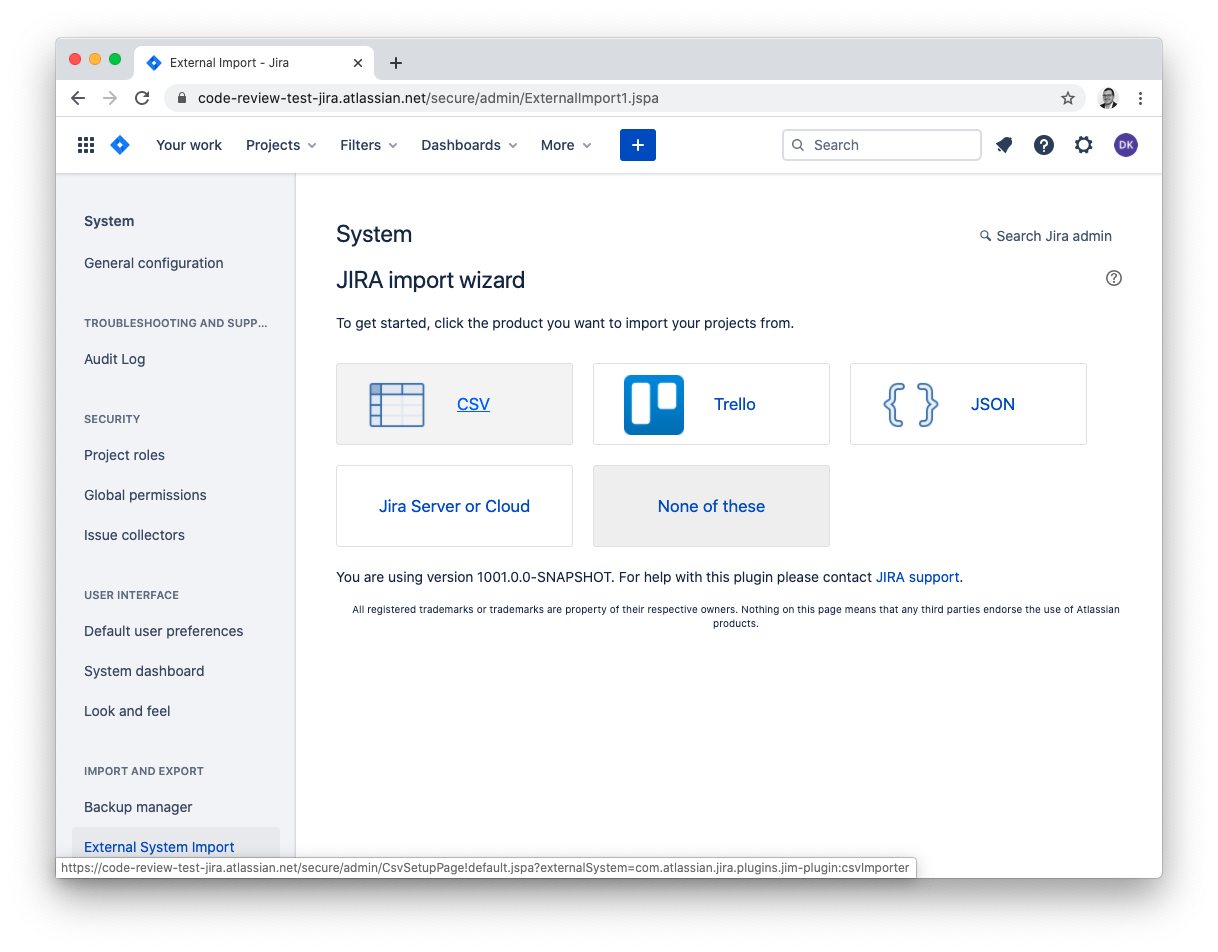Click the browser forward arrow

click(x=110, y=98)
